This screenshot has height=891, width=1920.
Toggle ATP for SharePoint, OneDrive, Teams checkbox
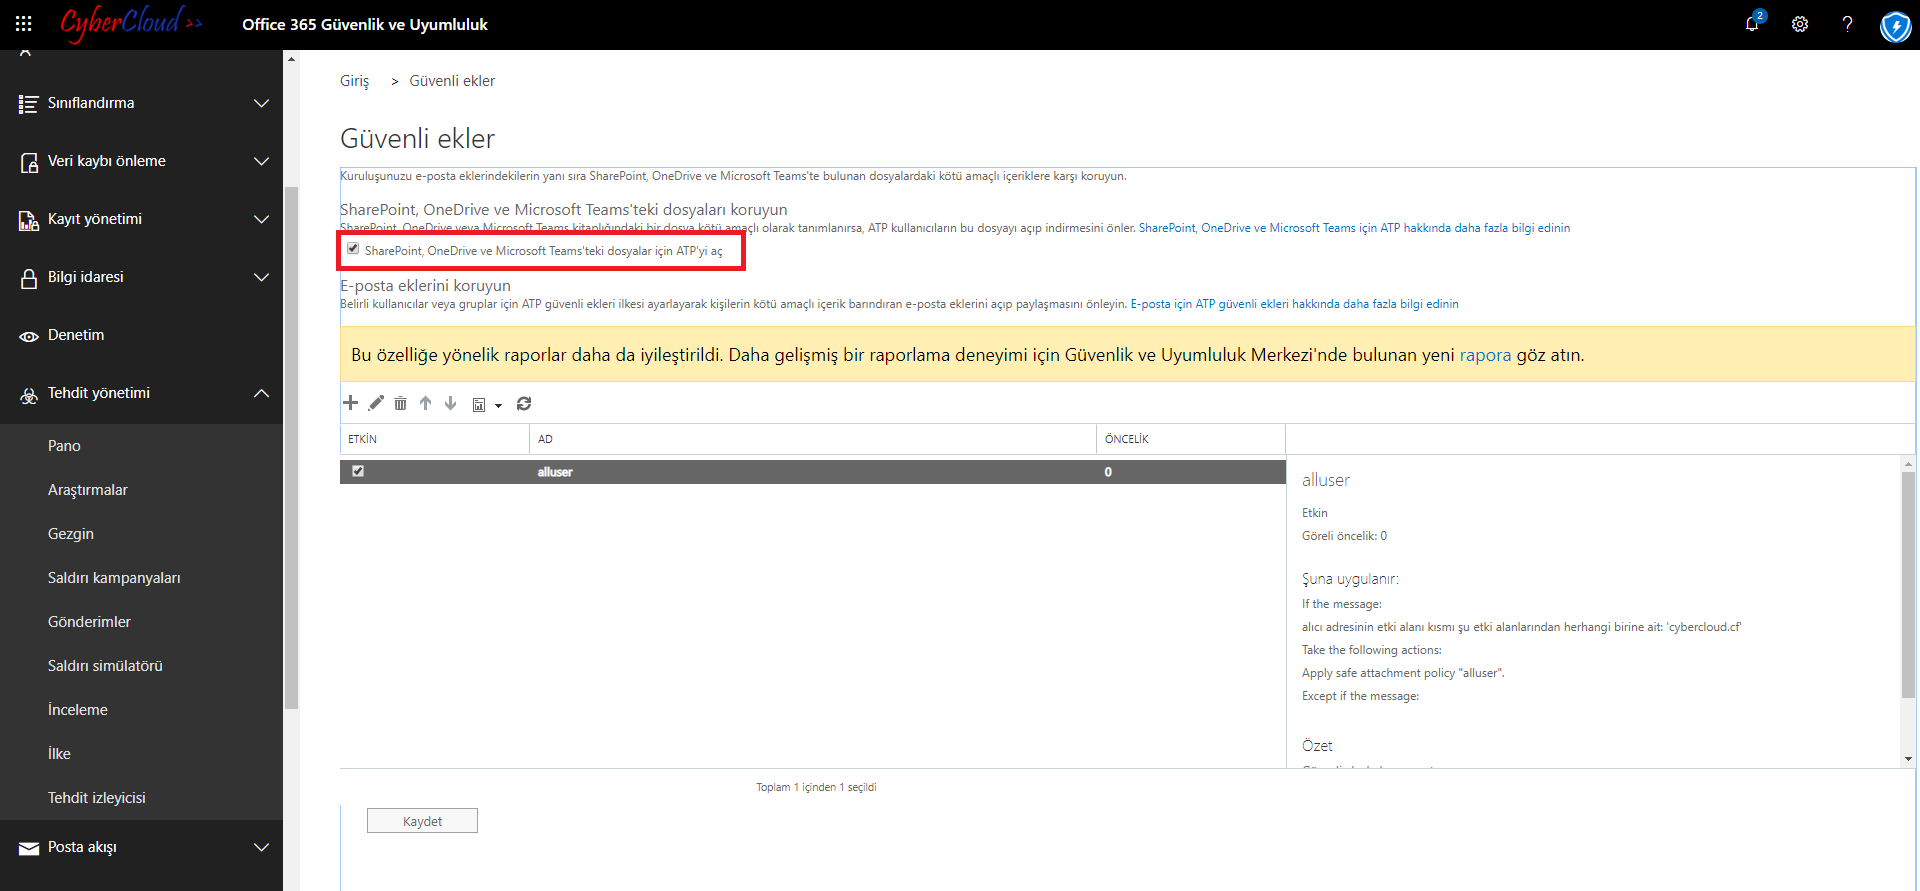coord(353,248)
